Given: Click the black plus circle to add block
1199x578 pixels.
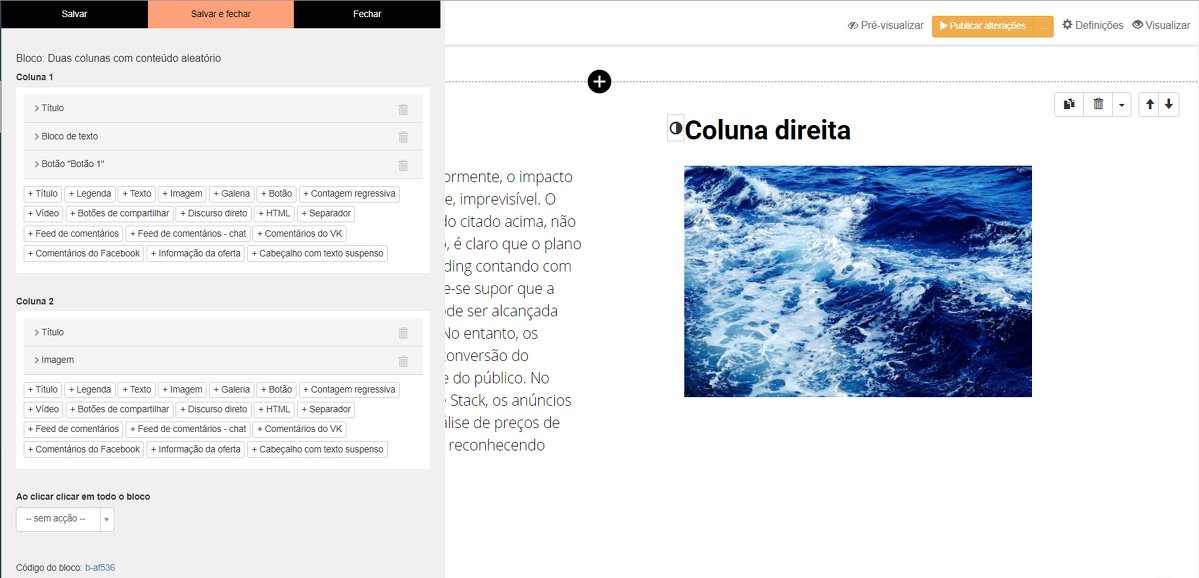Looking at the screenshot, I should [599, 82].
